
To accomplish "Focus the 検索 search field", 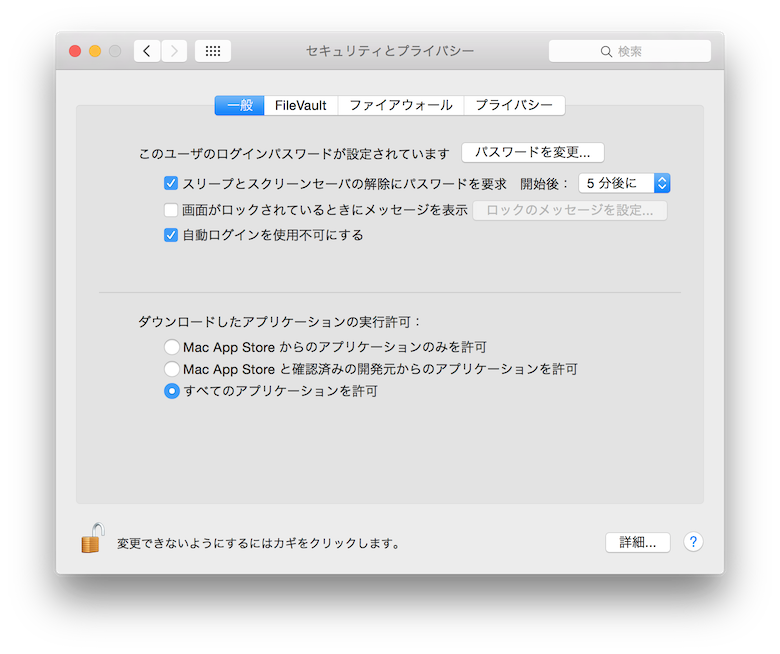I will 630,51.
